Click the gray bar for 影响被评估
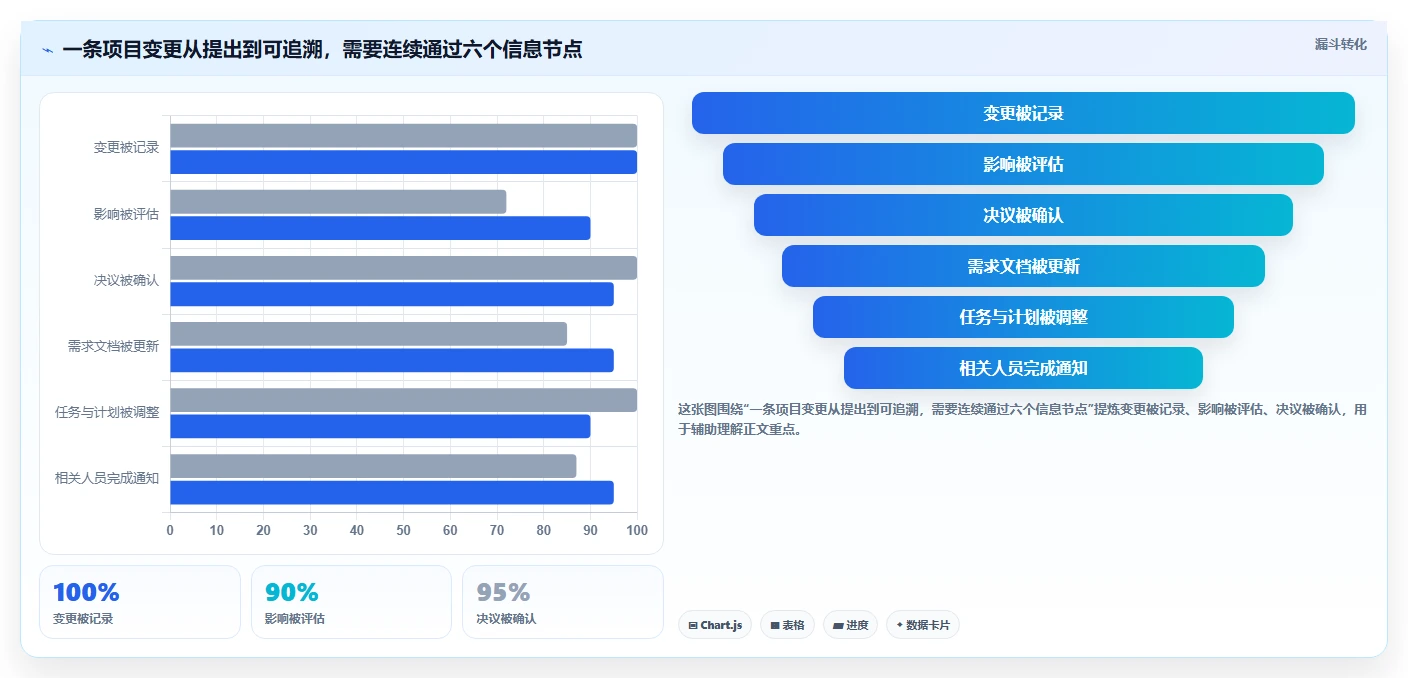Image resolution: width=1408 pixels, height=678 pixels. [338, 202]
